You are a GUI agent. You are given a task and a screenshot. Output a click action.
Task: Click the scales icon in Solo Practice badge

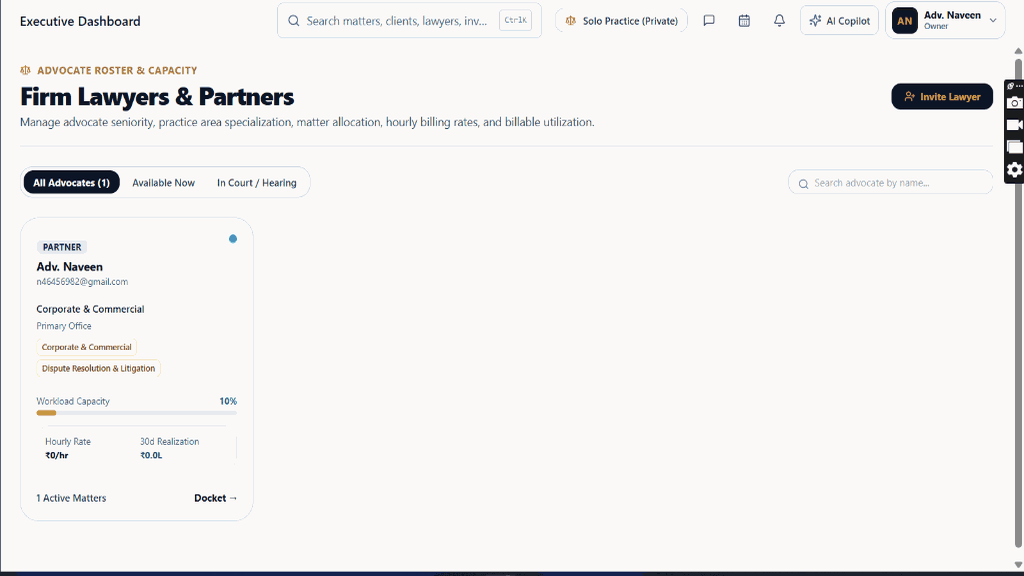click(571, 21)
